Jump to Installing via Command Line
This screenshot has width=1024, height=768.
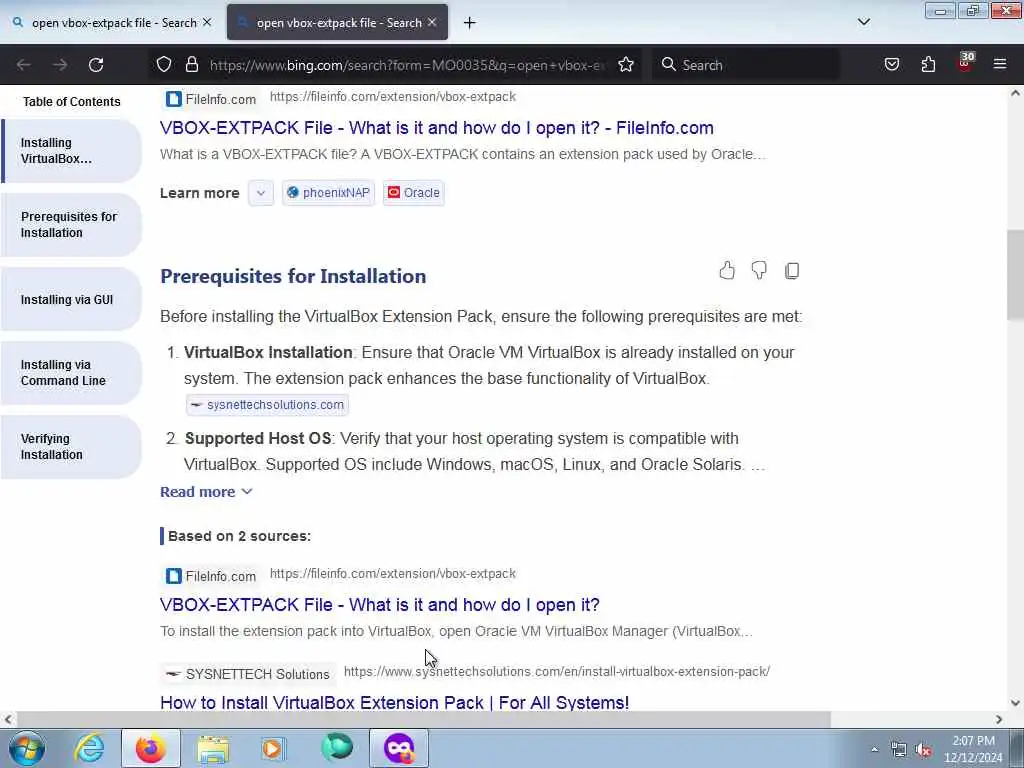72,373
